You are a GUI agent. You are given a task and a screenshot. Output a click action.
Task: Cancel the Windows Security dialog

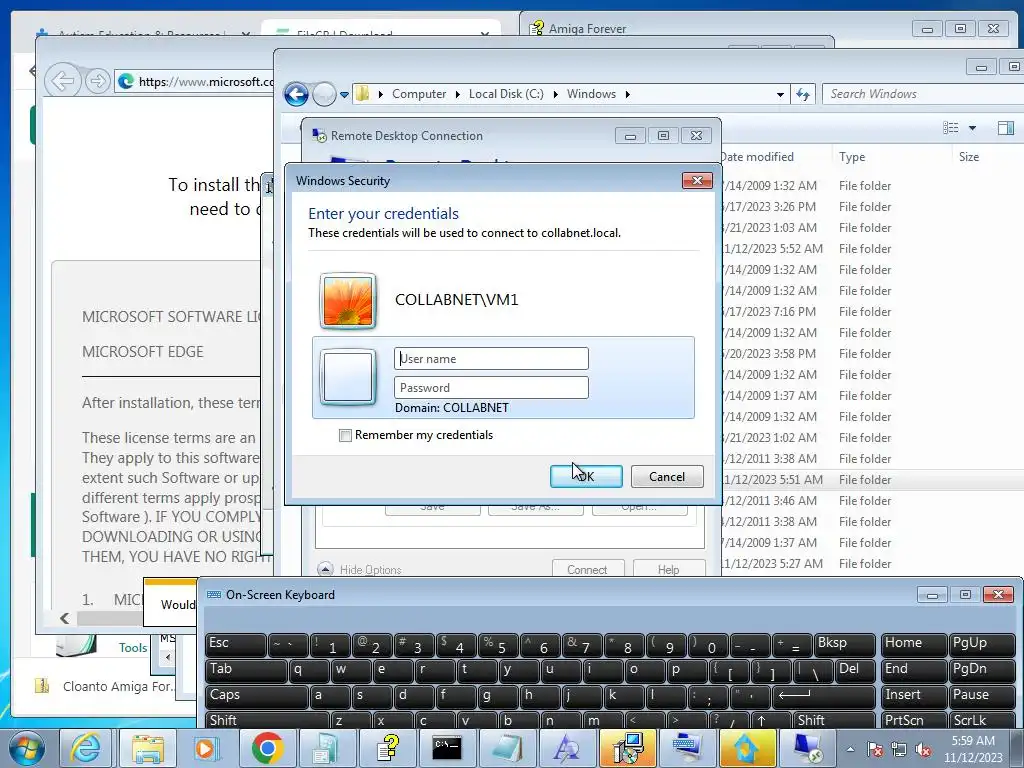click(667, 476)
